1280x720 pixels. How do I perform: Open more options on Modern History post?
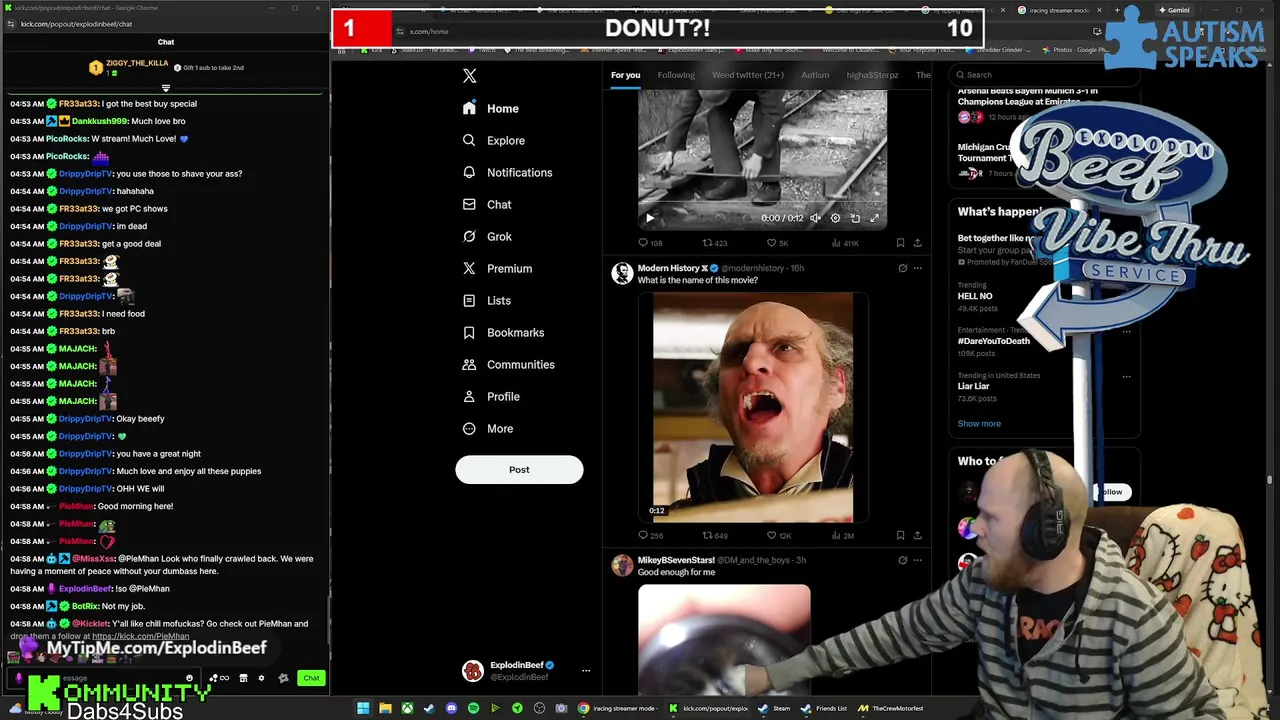click(x=918, y=268)
